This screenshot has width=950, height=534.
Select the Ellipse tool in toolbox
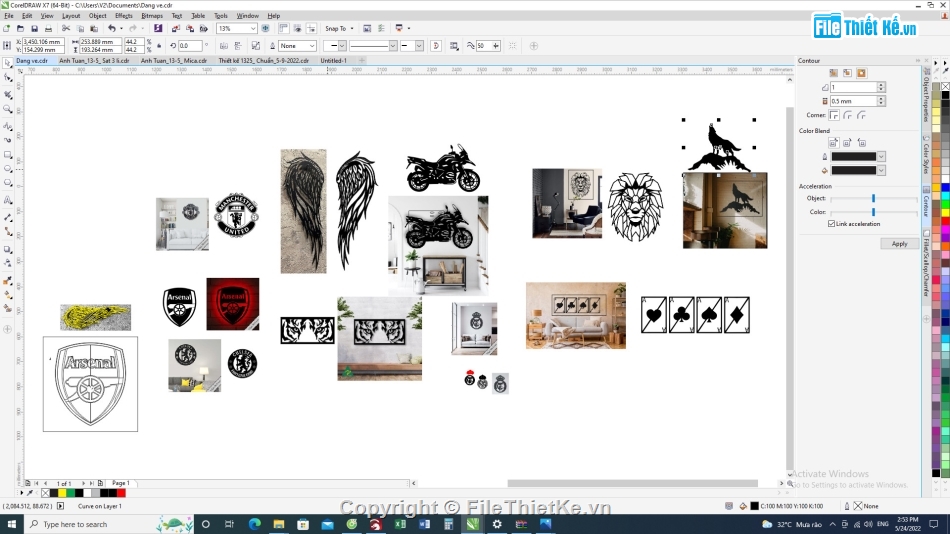click(x=8, y=169)
